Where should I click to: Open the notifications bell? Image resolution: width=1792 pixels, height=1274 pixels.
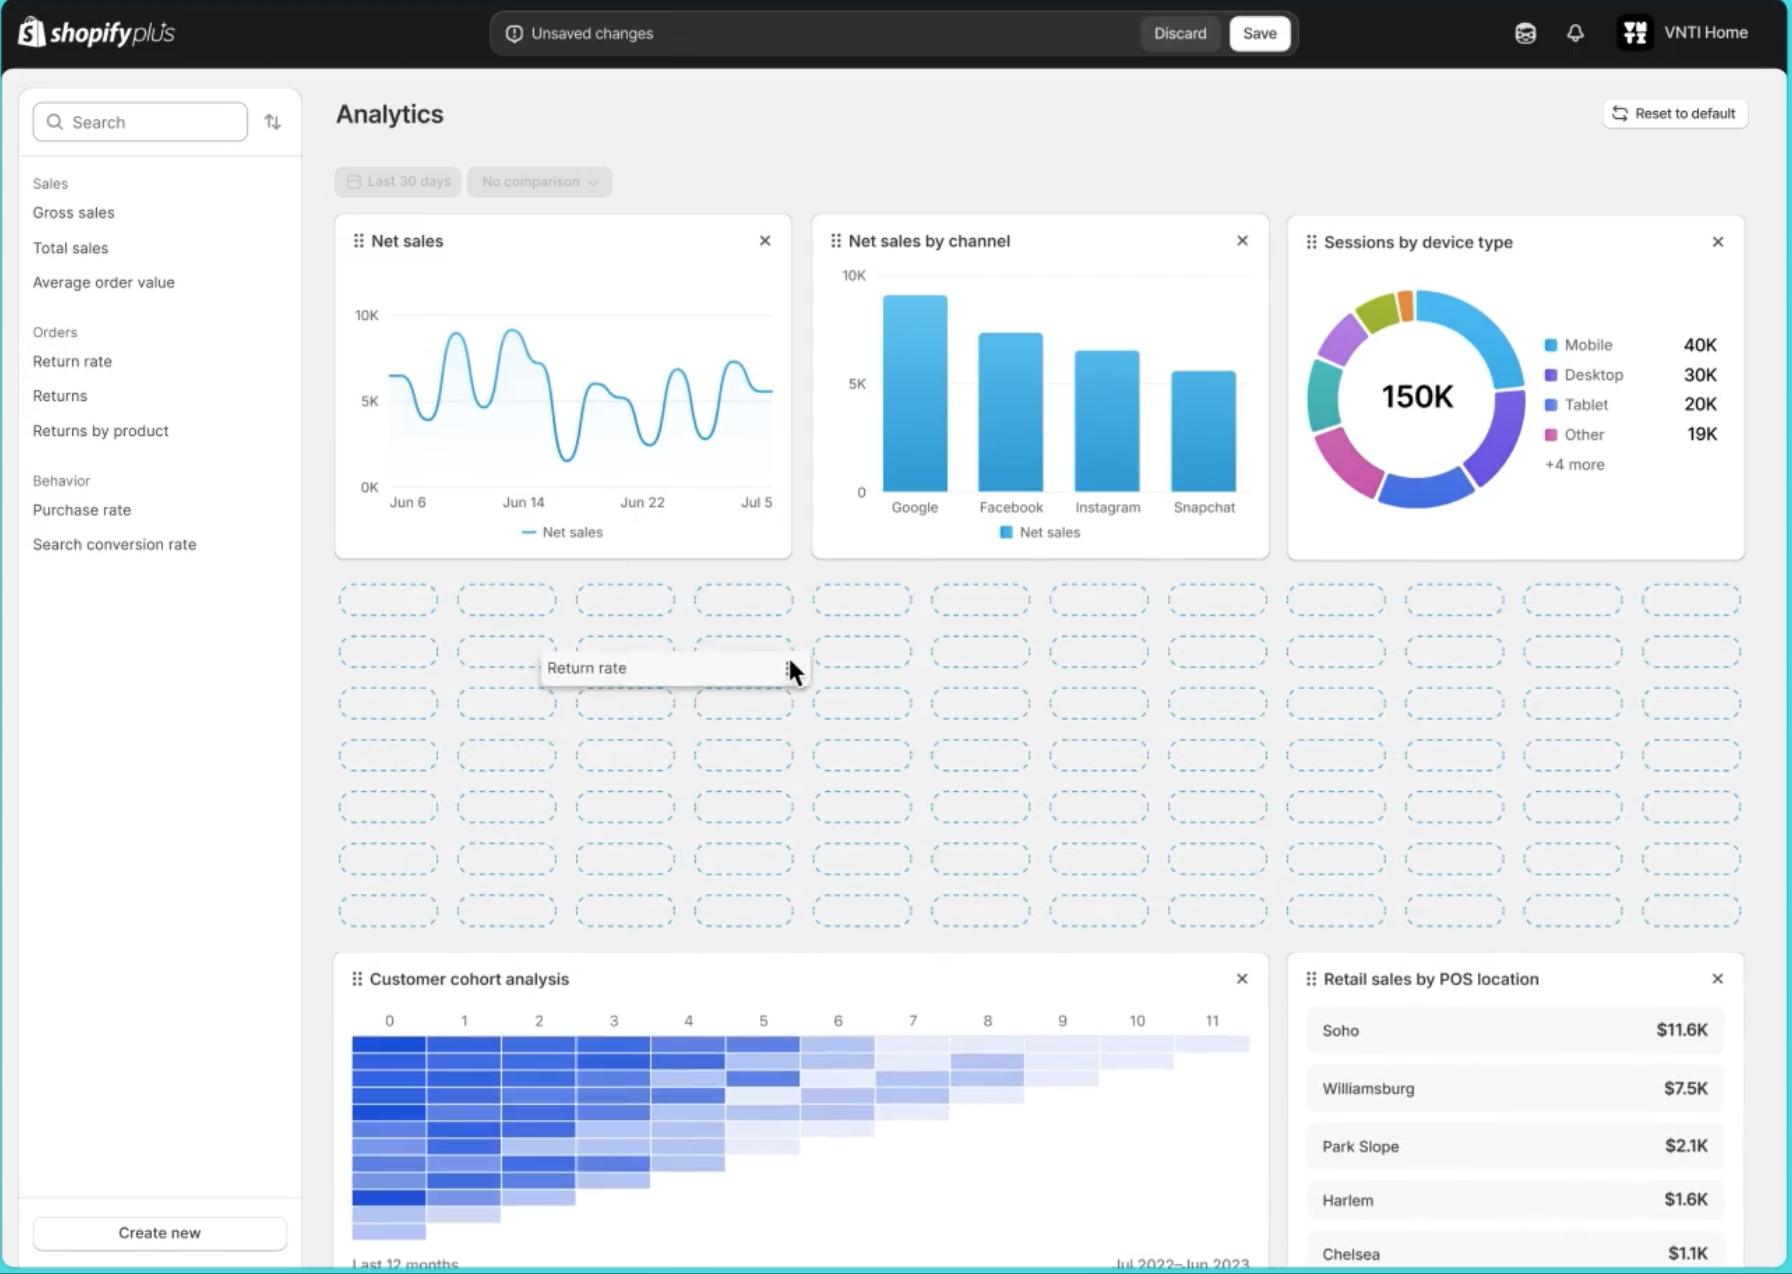click(1575, 33)
